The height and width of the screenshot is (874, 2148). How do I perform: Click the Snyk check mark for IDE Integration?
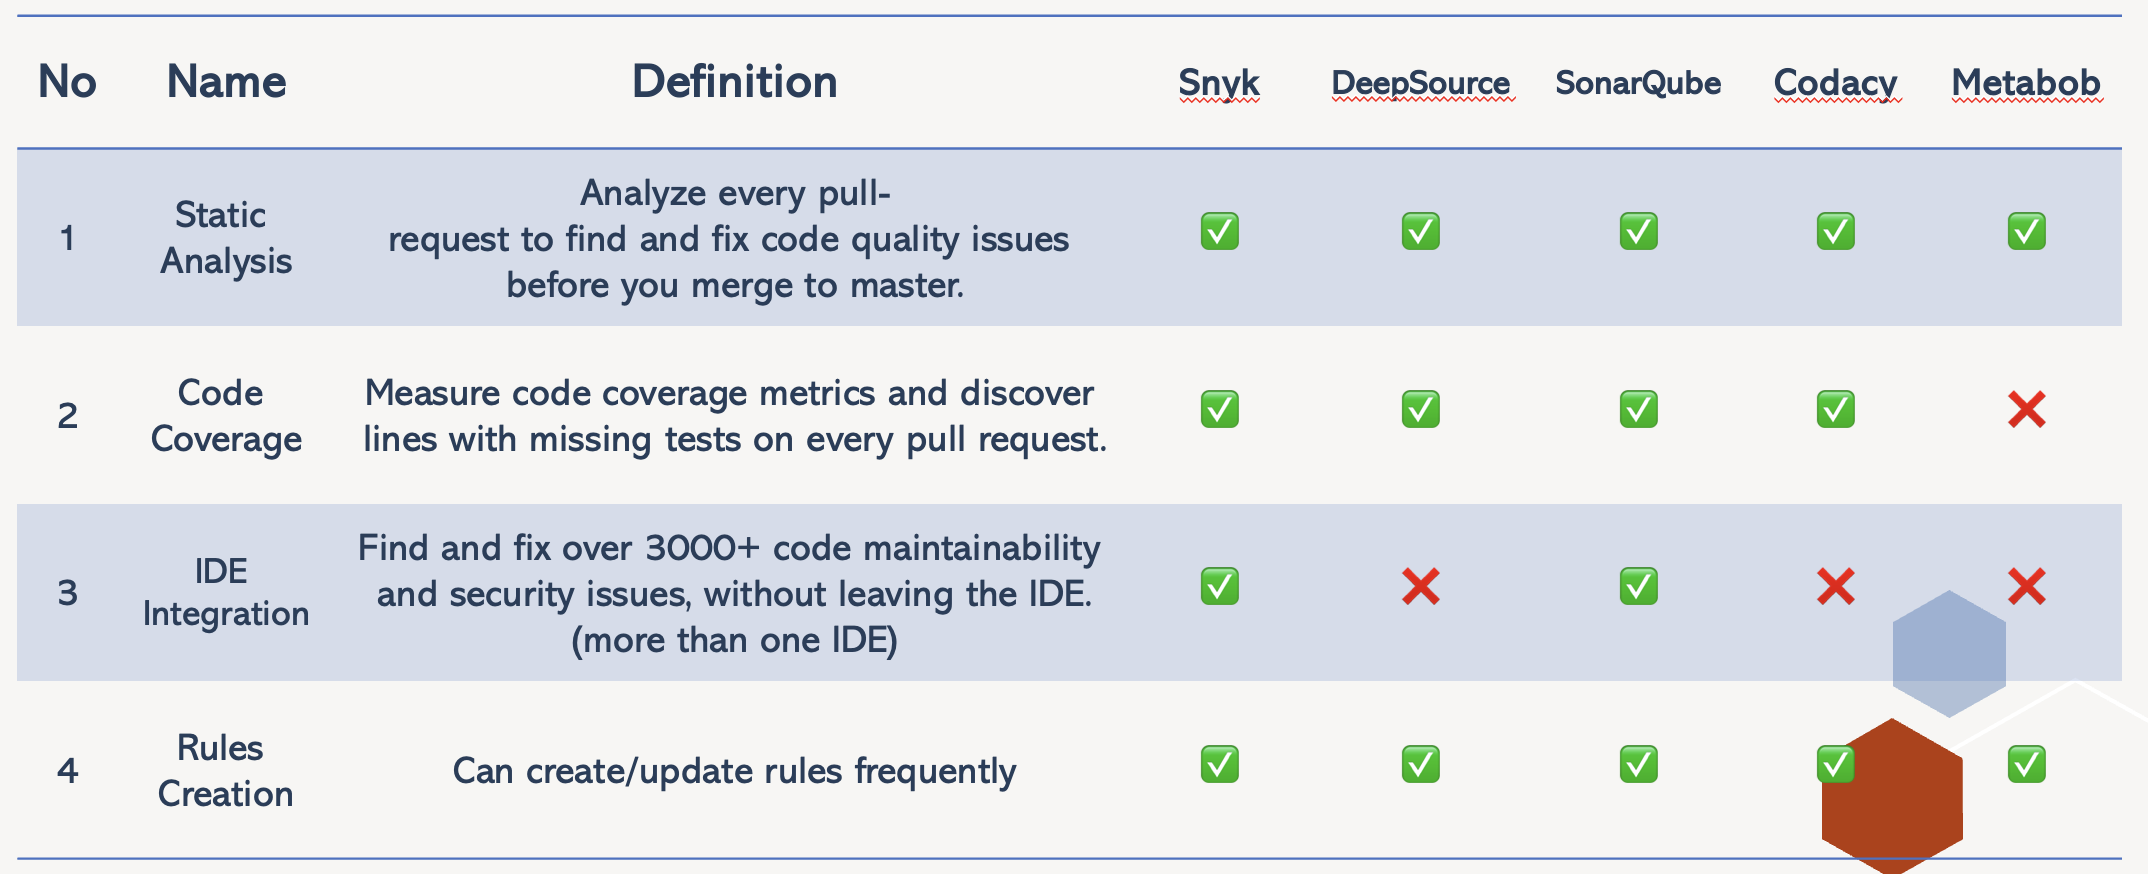click(1219, 586)
